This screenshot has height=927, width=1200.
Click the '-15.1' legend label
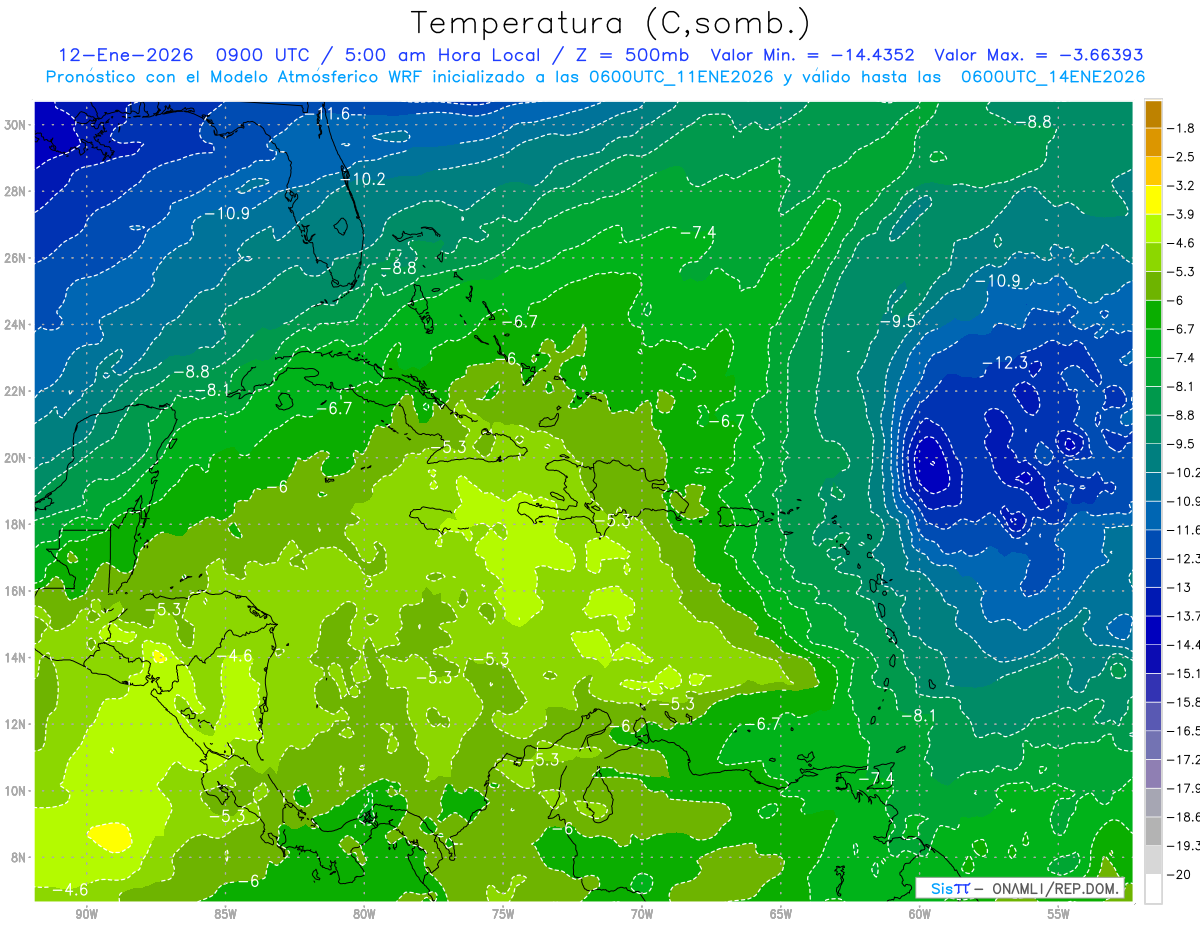point(1184,673)
